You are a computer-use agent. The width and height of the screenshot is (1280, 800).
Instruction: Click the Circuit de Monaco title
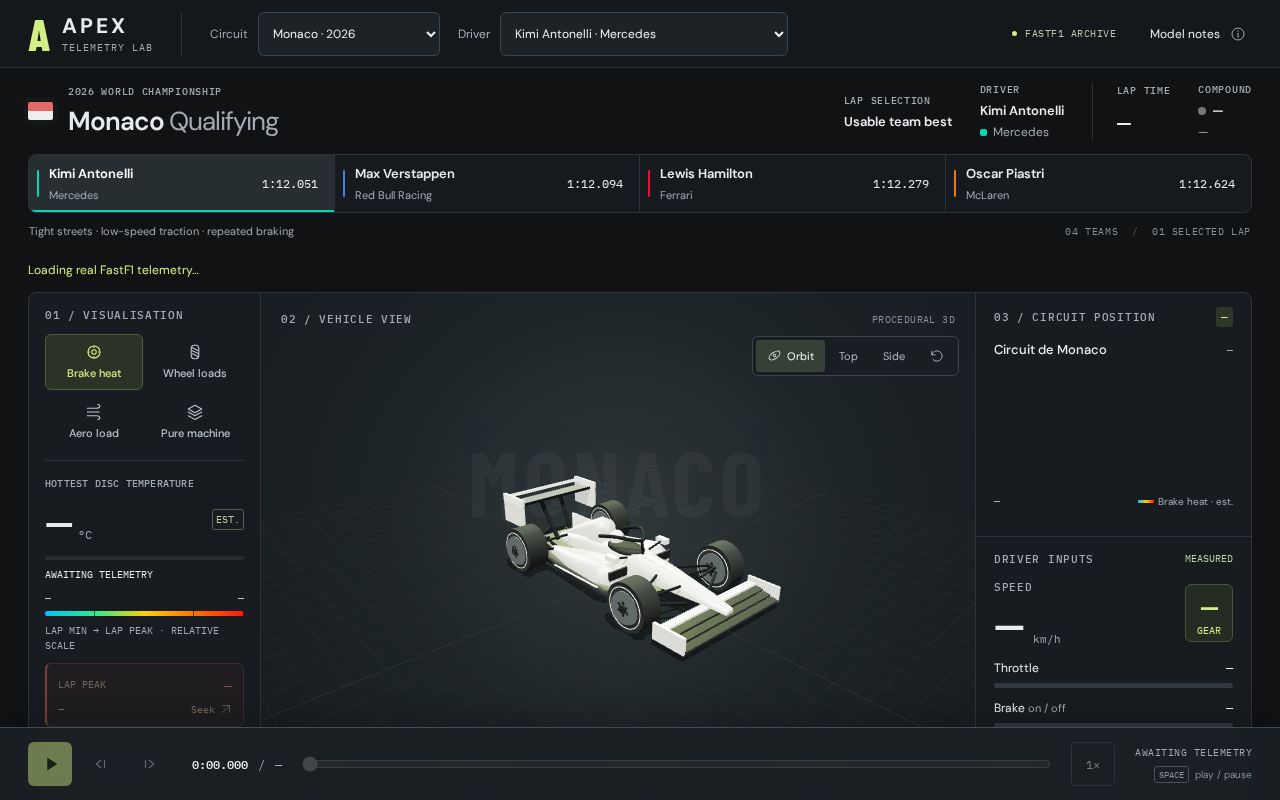(1050, 350)
